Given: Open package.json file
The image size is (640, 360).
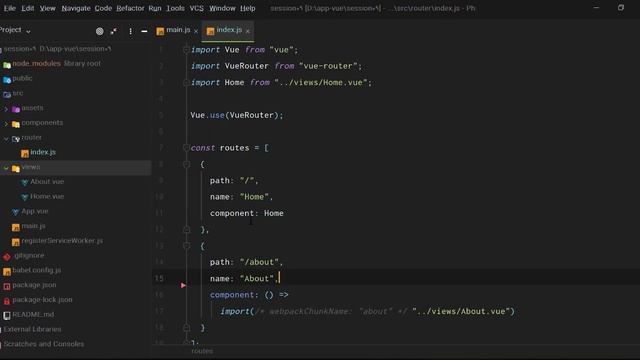Looking at the screenshot, I should coord(34,285).
